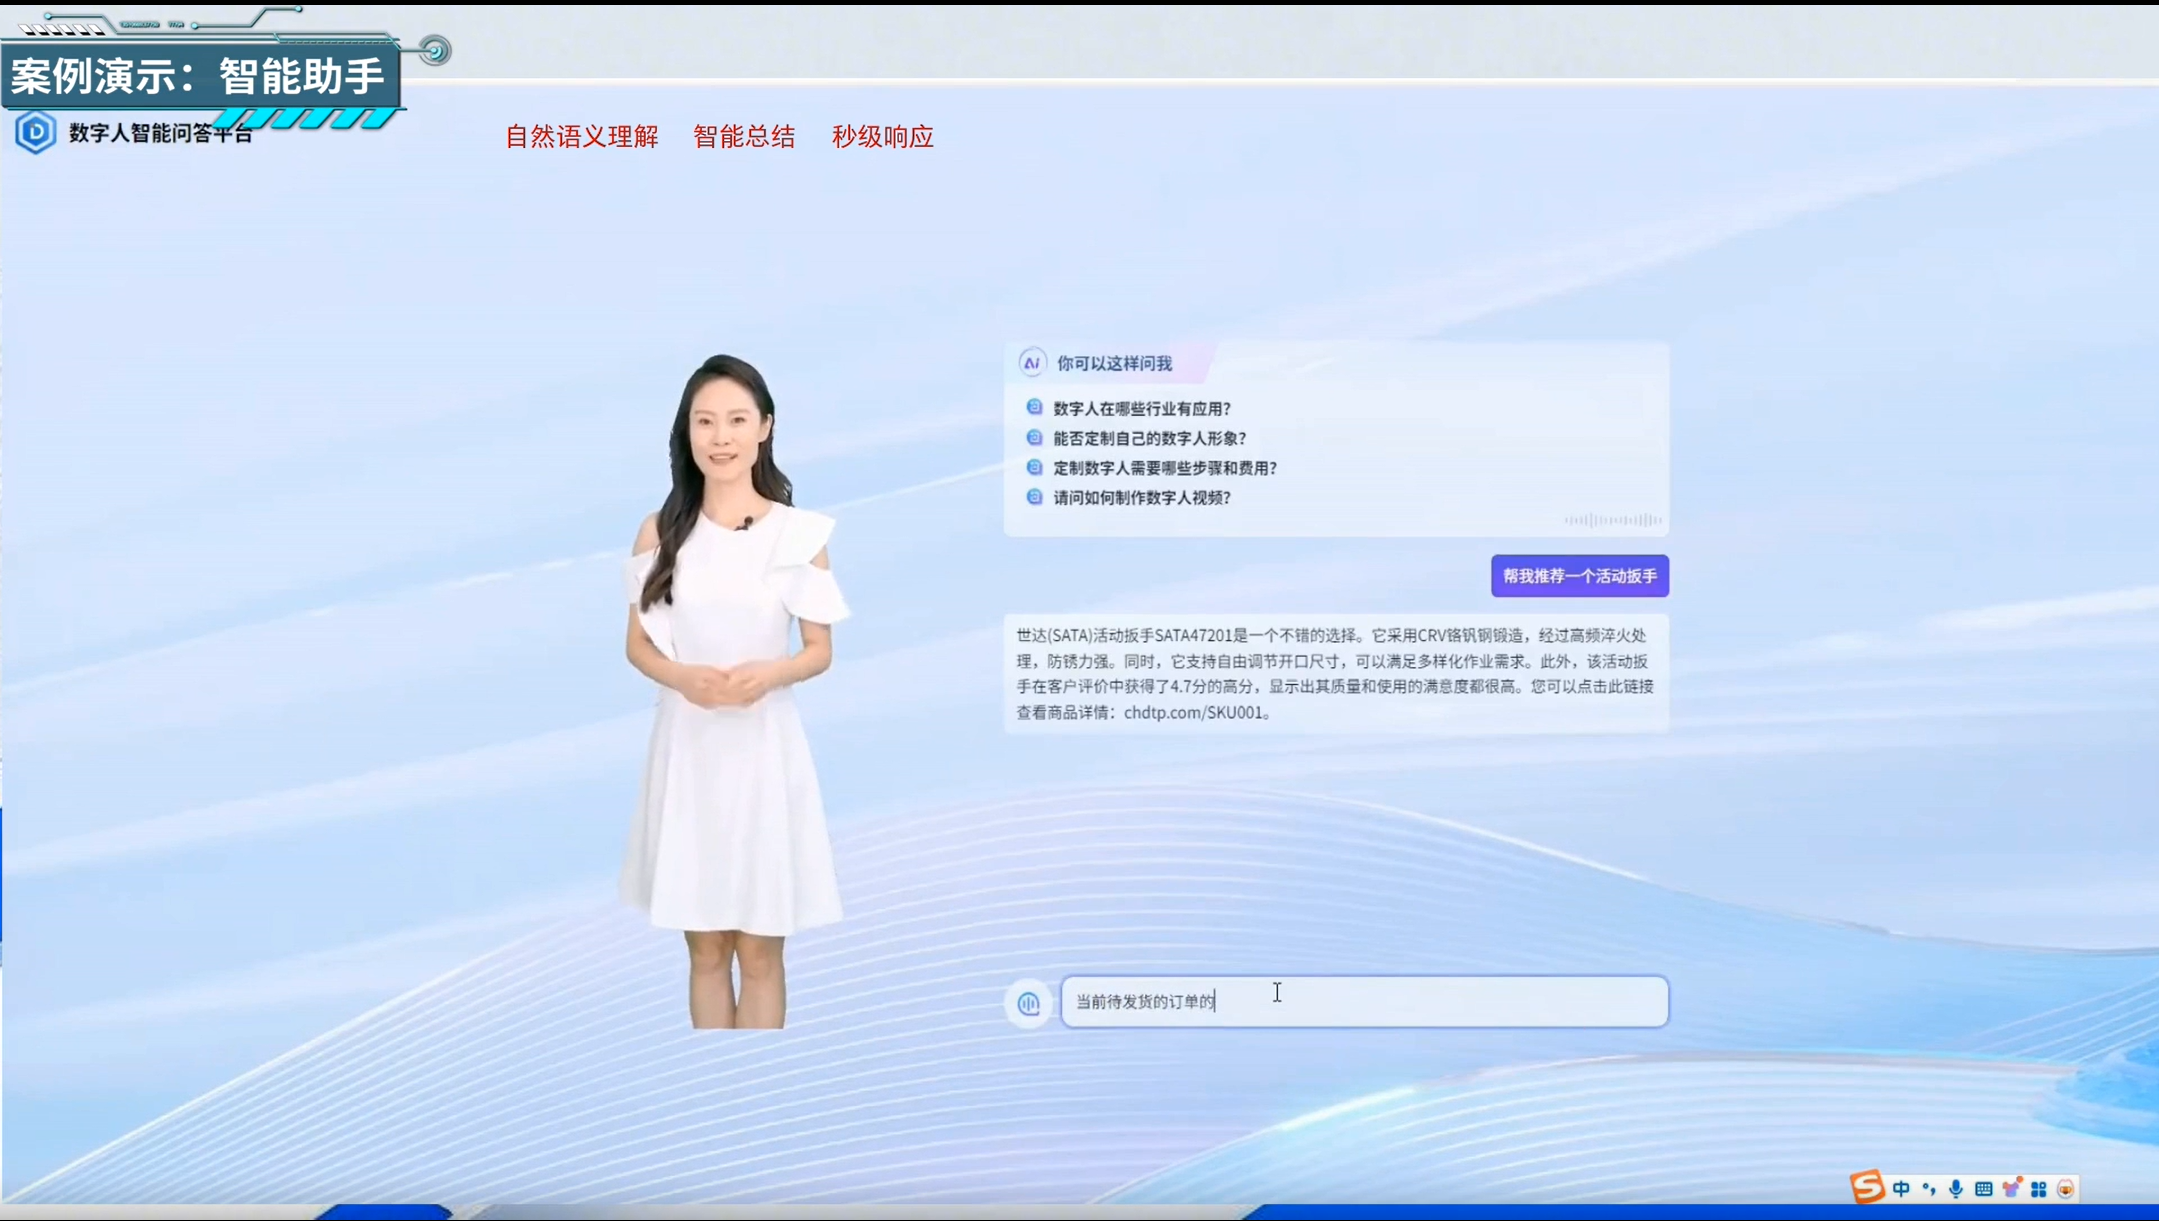Open the Sogou soft keyboard icon
The width and height of the screenshot is (2159, 1221).
click(1984, 1188)
